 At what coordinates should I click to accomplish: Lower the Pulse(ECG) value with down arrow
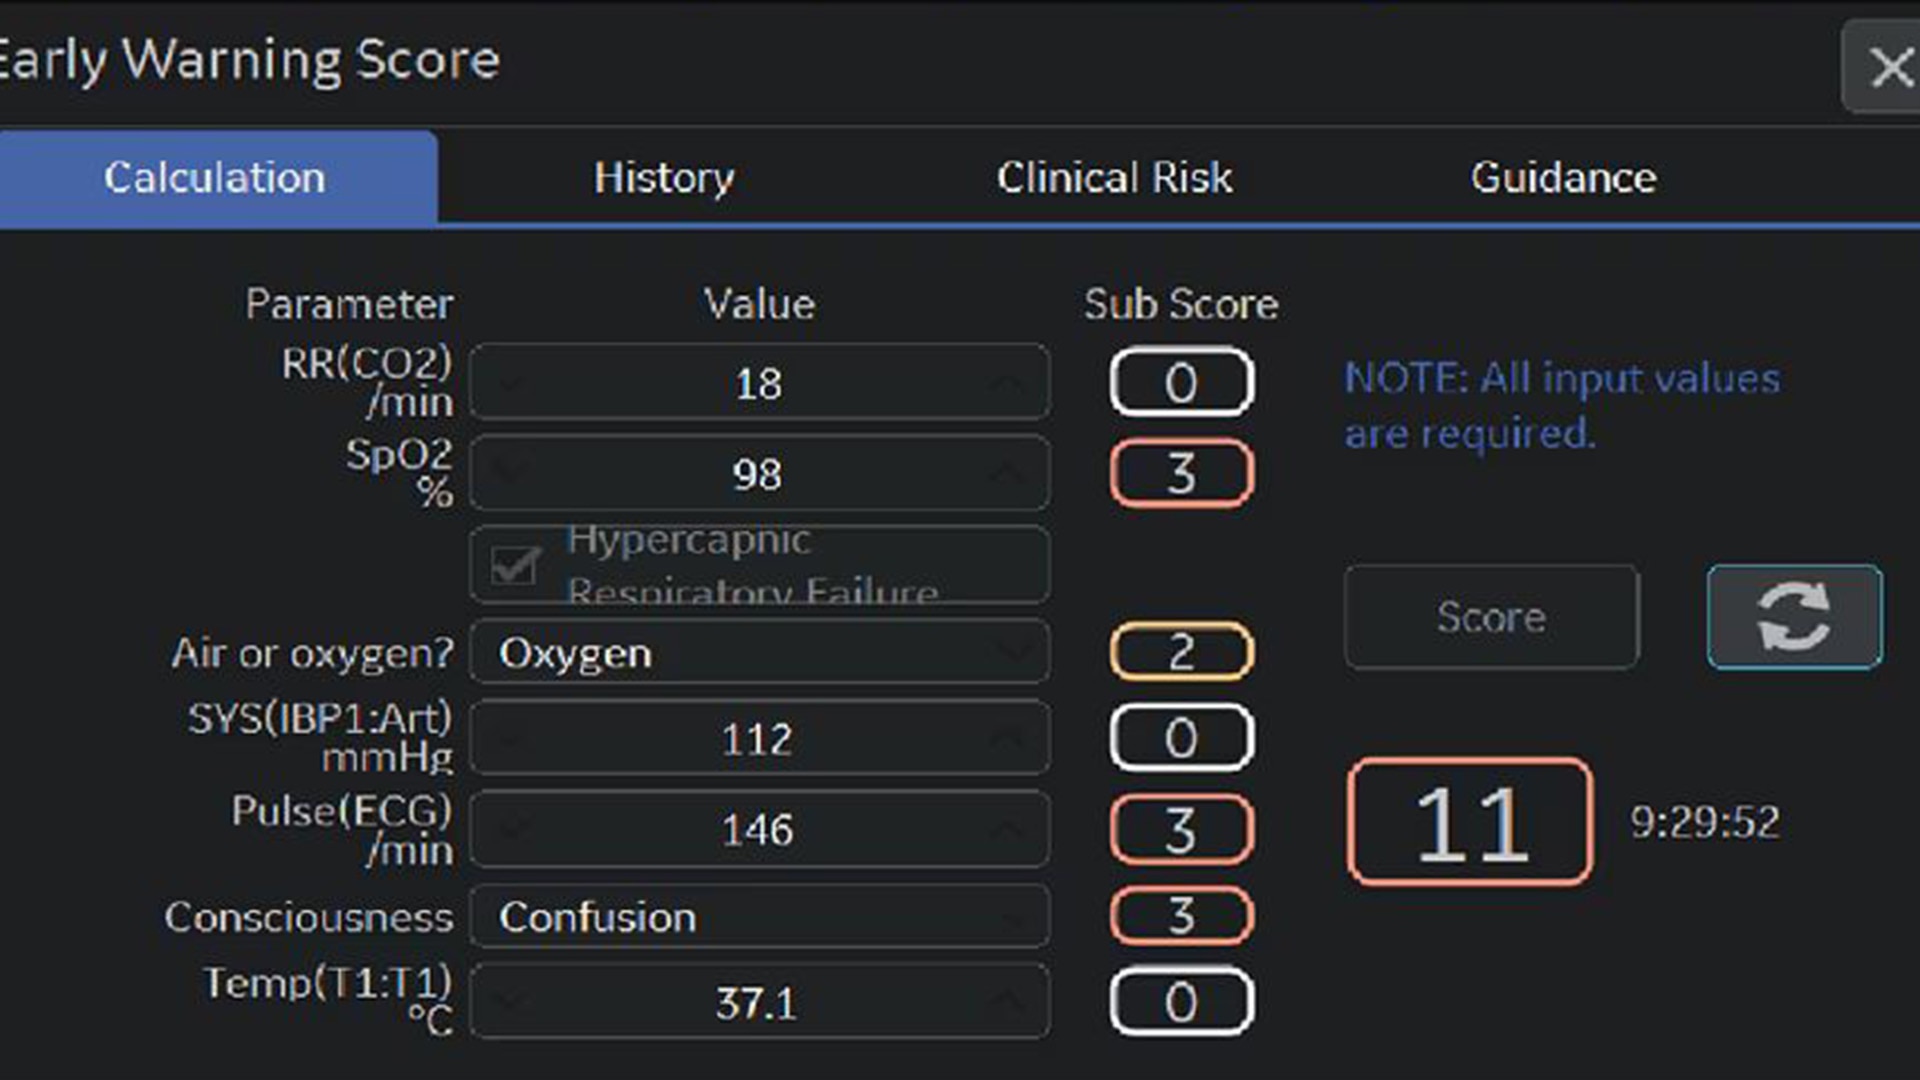(x=512, y=829)
